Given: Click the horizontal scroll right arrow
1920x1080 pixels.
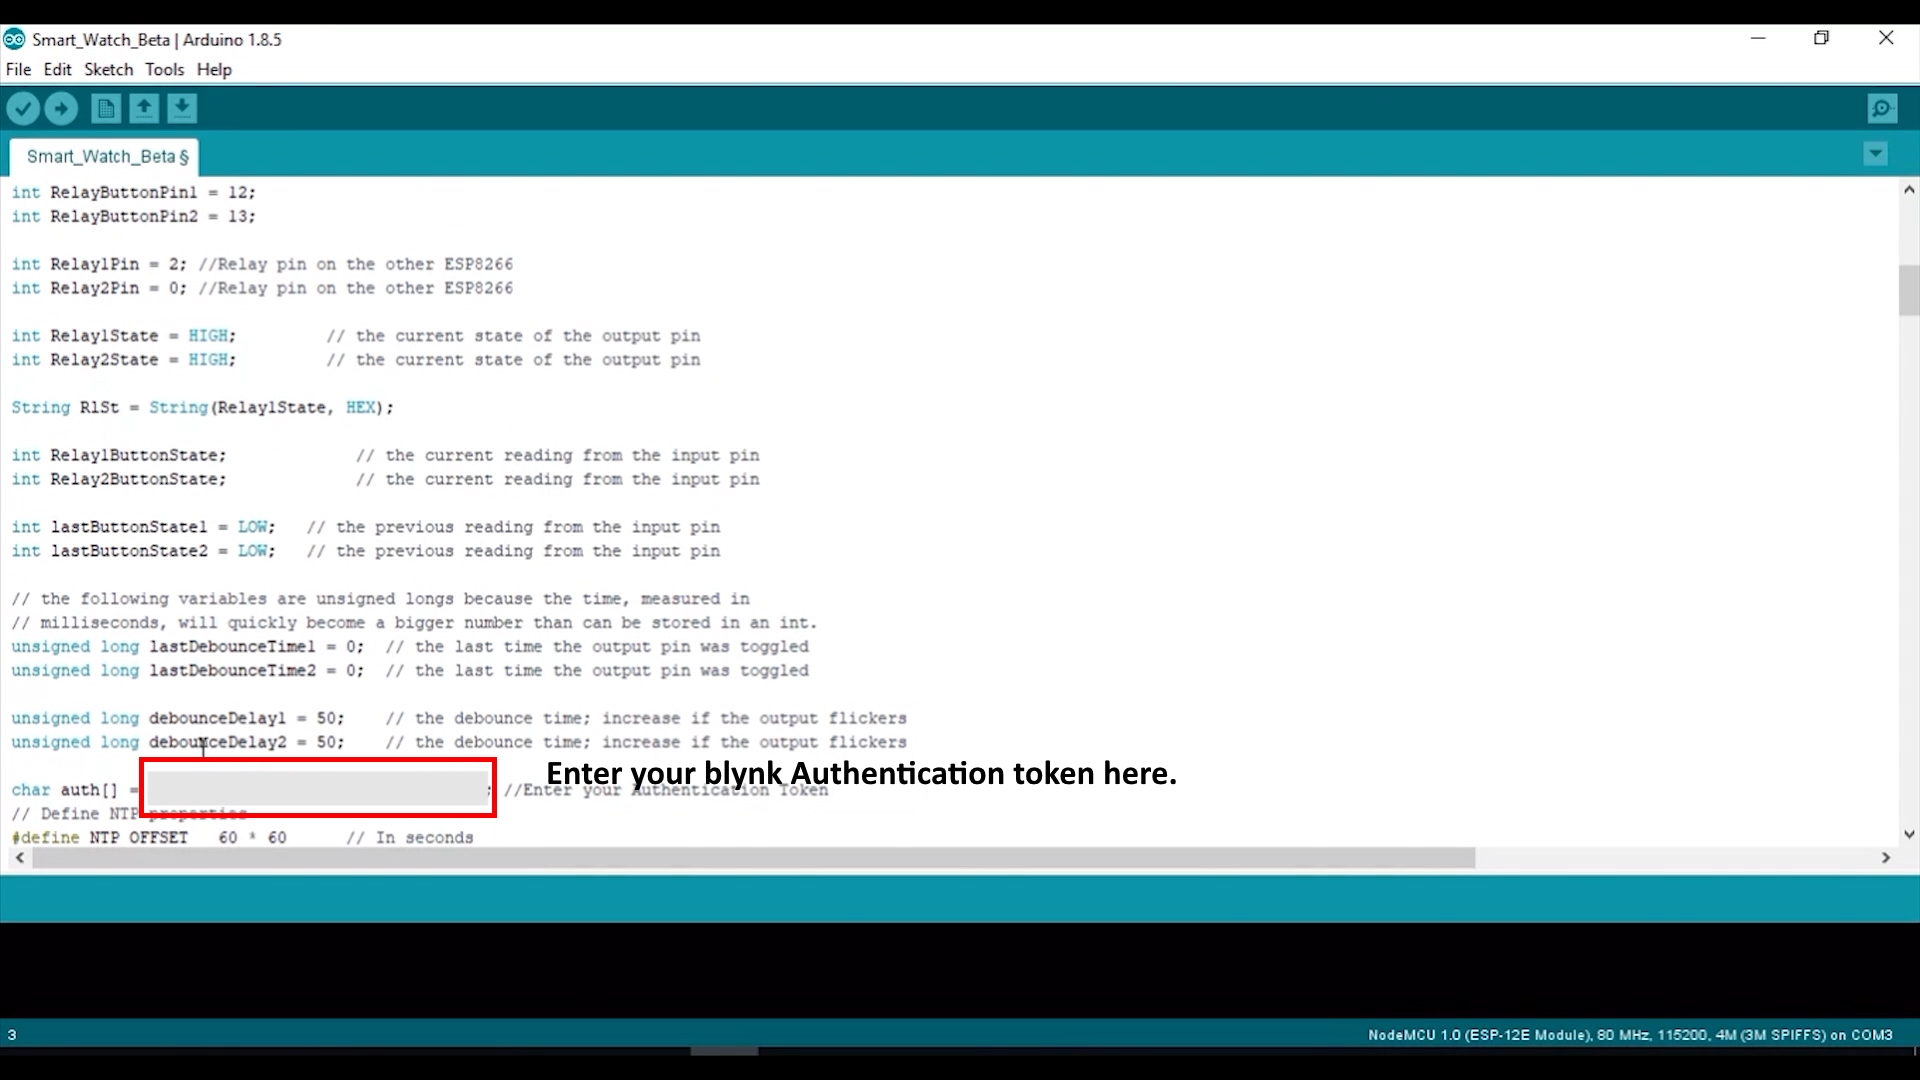Looking at the screenshot, I should (1886, 857).
